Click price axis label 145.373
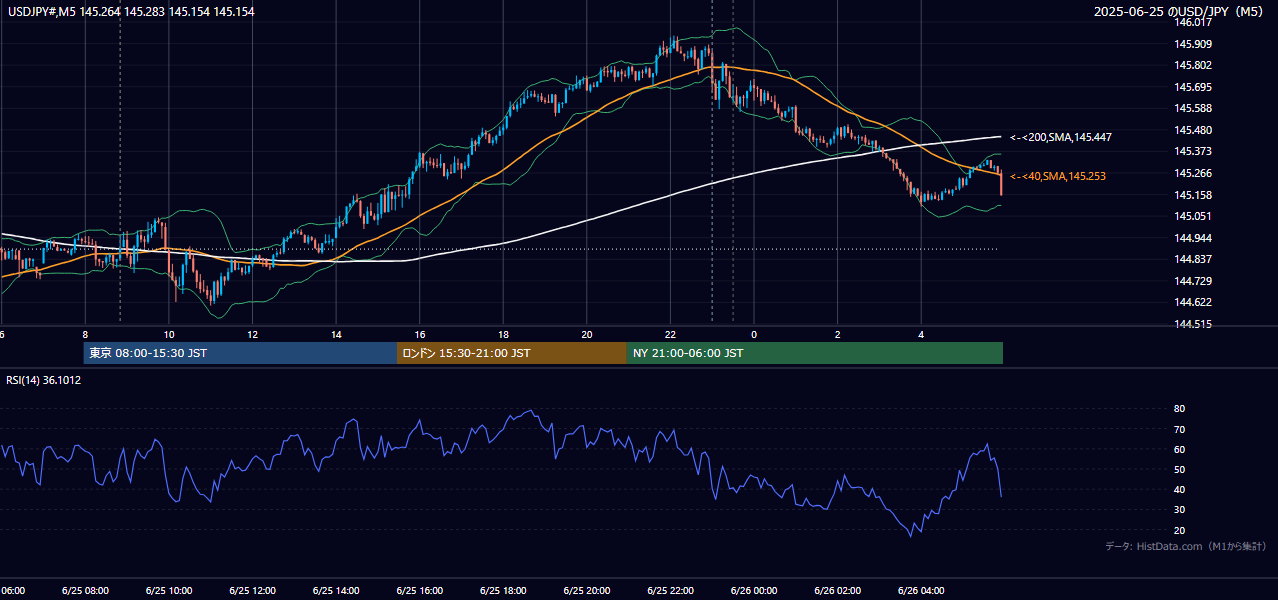 point(1191,151)
